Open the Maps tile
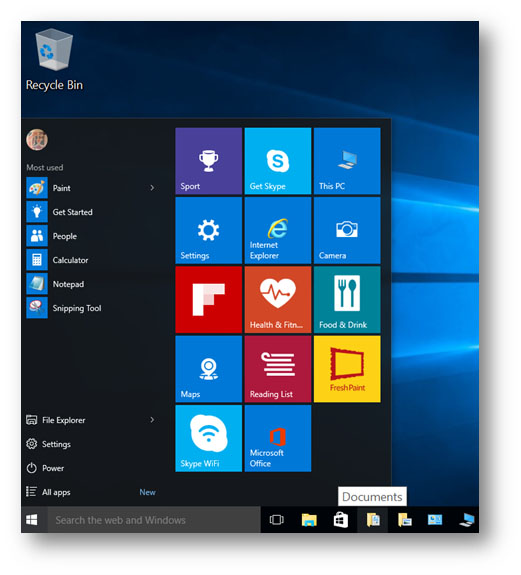 pos(209,369)
